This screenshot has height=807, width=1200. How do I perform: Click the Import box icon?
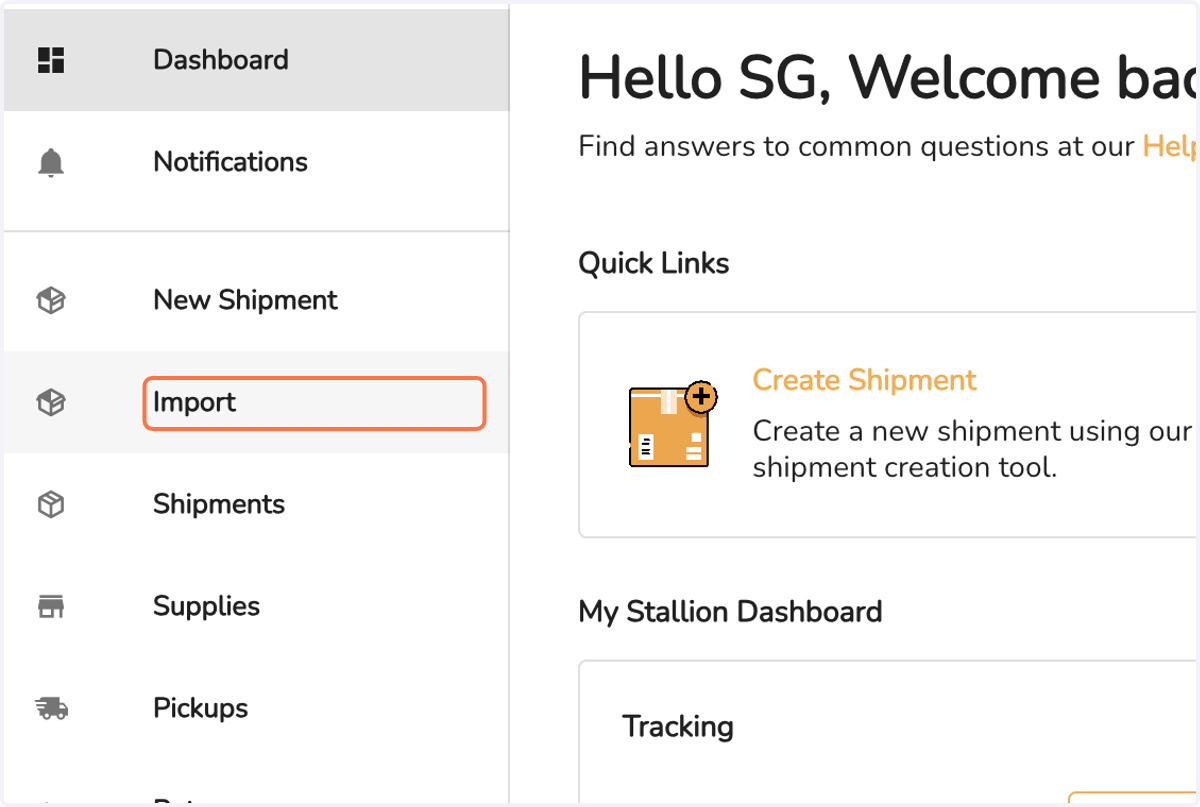coord(51,402)
